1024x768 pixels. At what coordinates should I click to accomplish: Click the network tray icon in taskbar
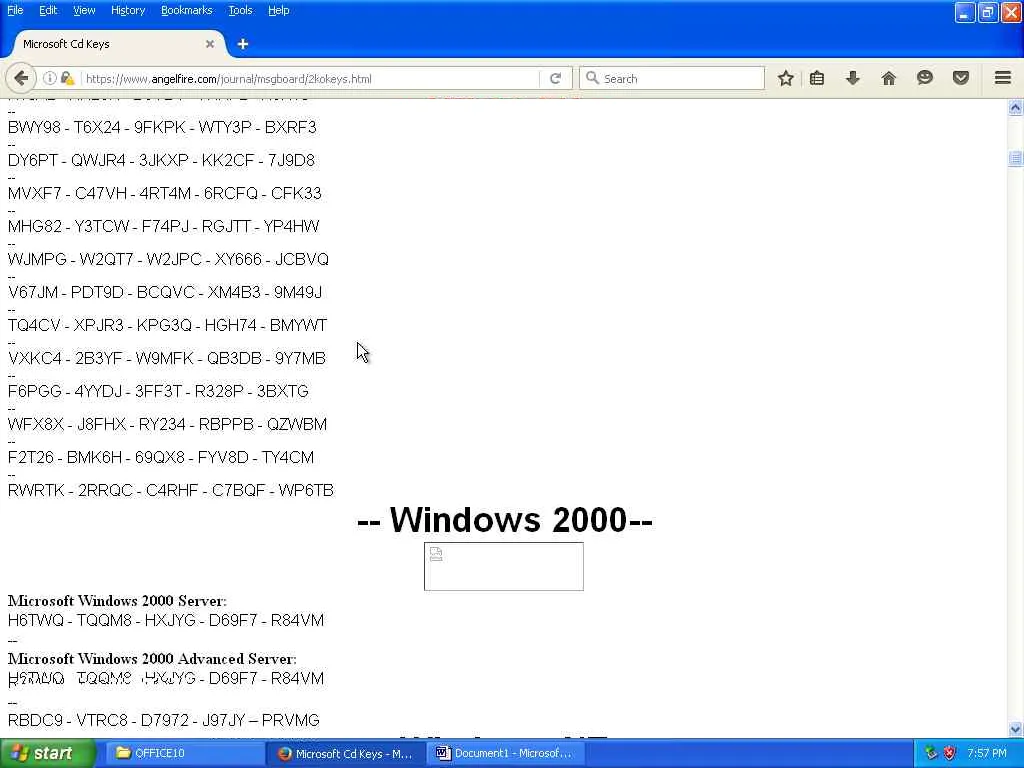pos(931,753)
